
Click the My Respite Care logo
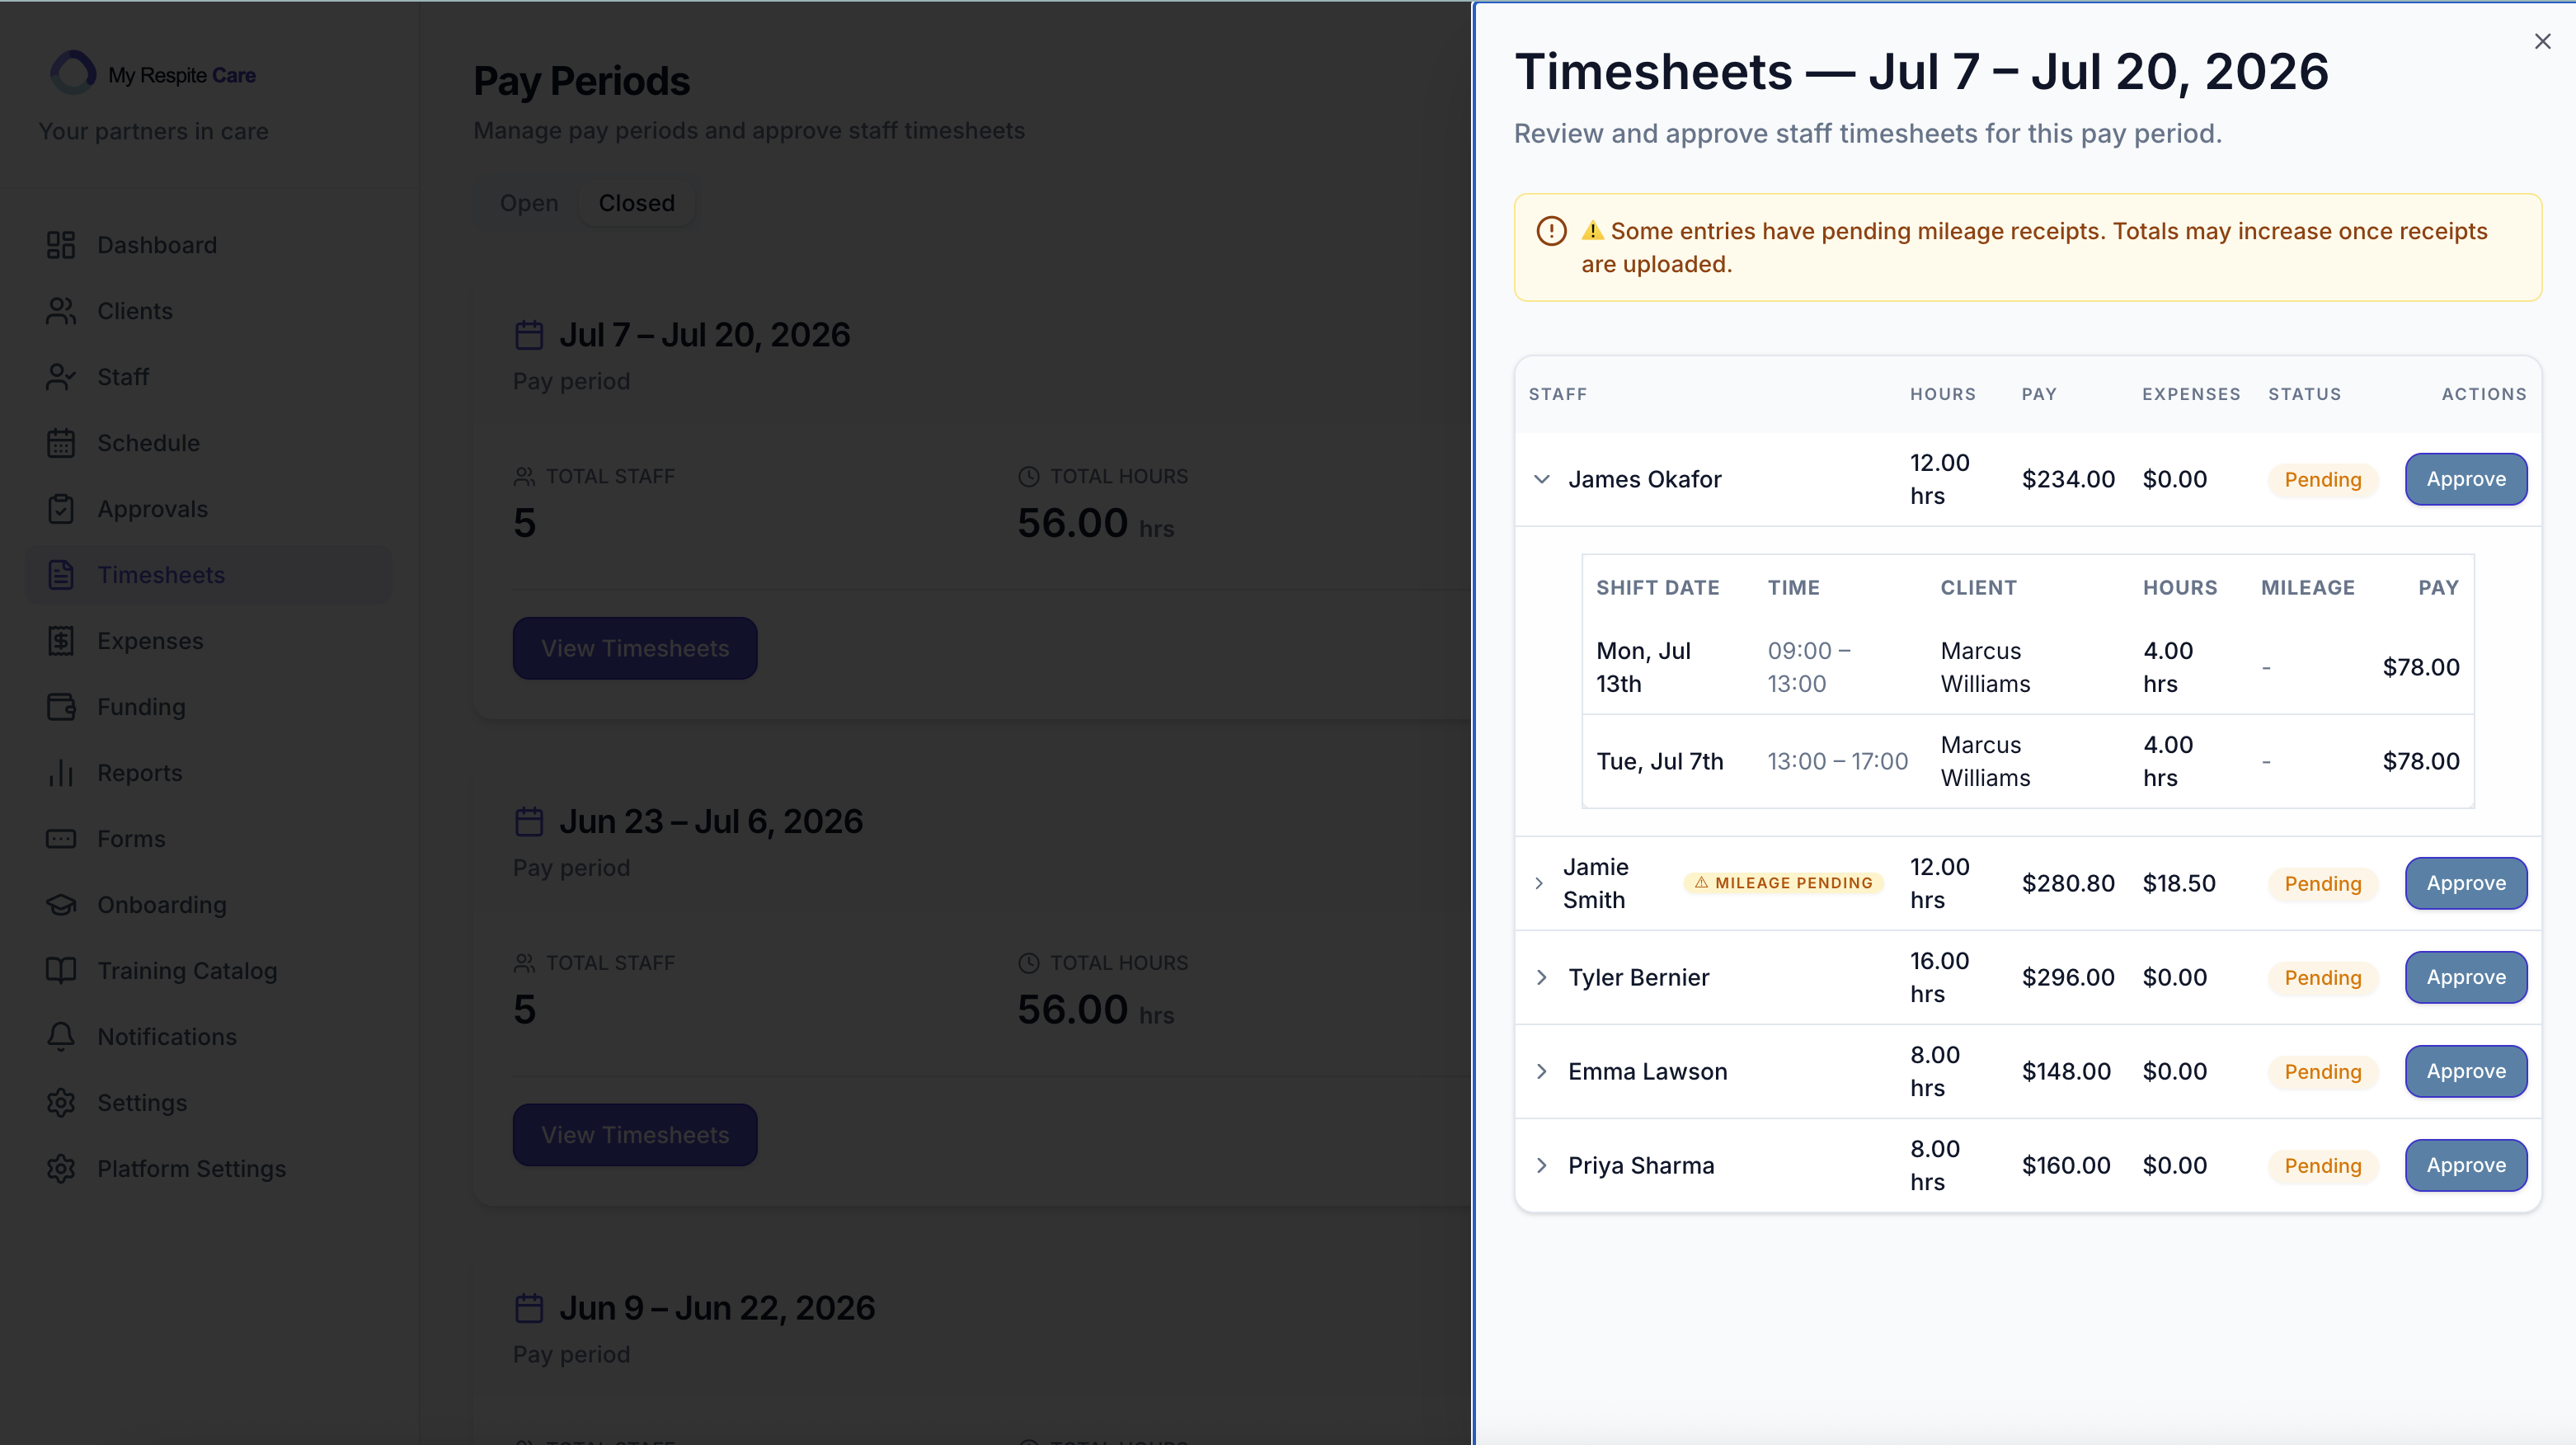pyautogui.click(x=153, y=74)
